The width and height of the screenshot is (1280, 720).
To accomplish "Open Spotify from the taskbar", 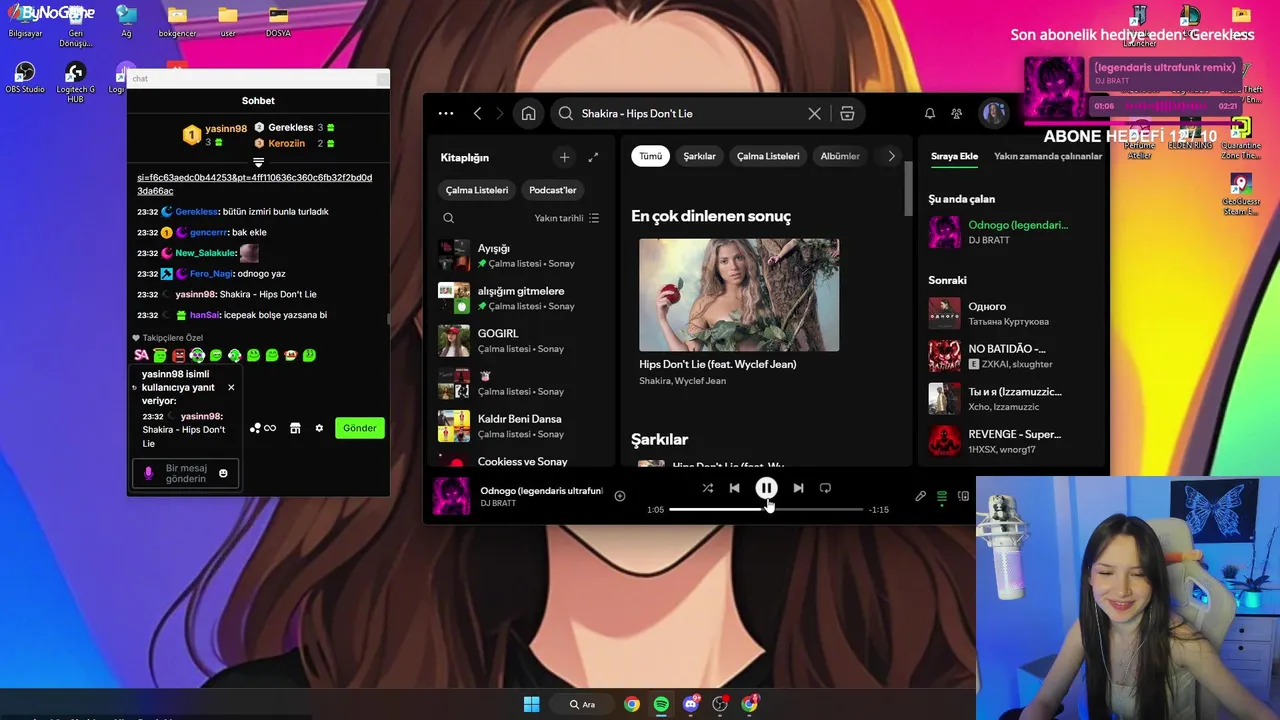I will (x=661, y=704).
